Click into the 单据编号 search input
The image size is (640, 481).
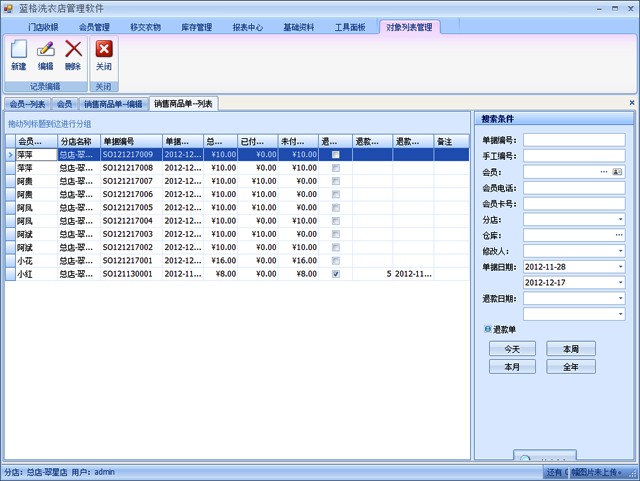click(574, 140)
